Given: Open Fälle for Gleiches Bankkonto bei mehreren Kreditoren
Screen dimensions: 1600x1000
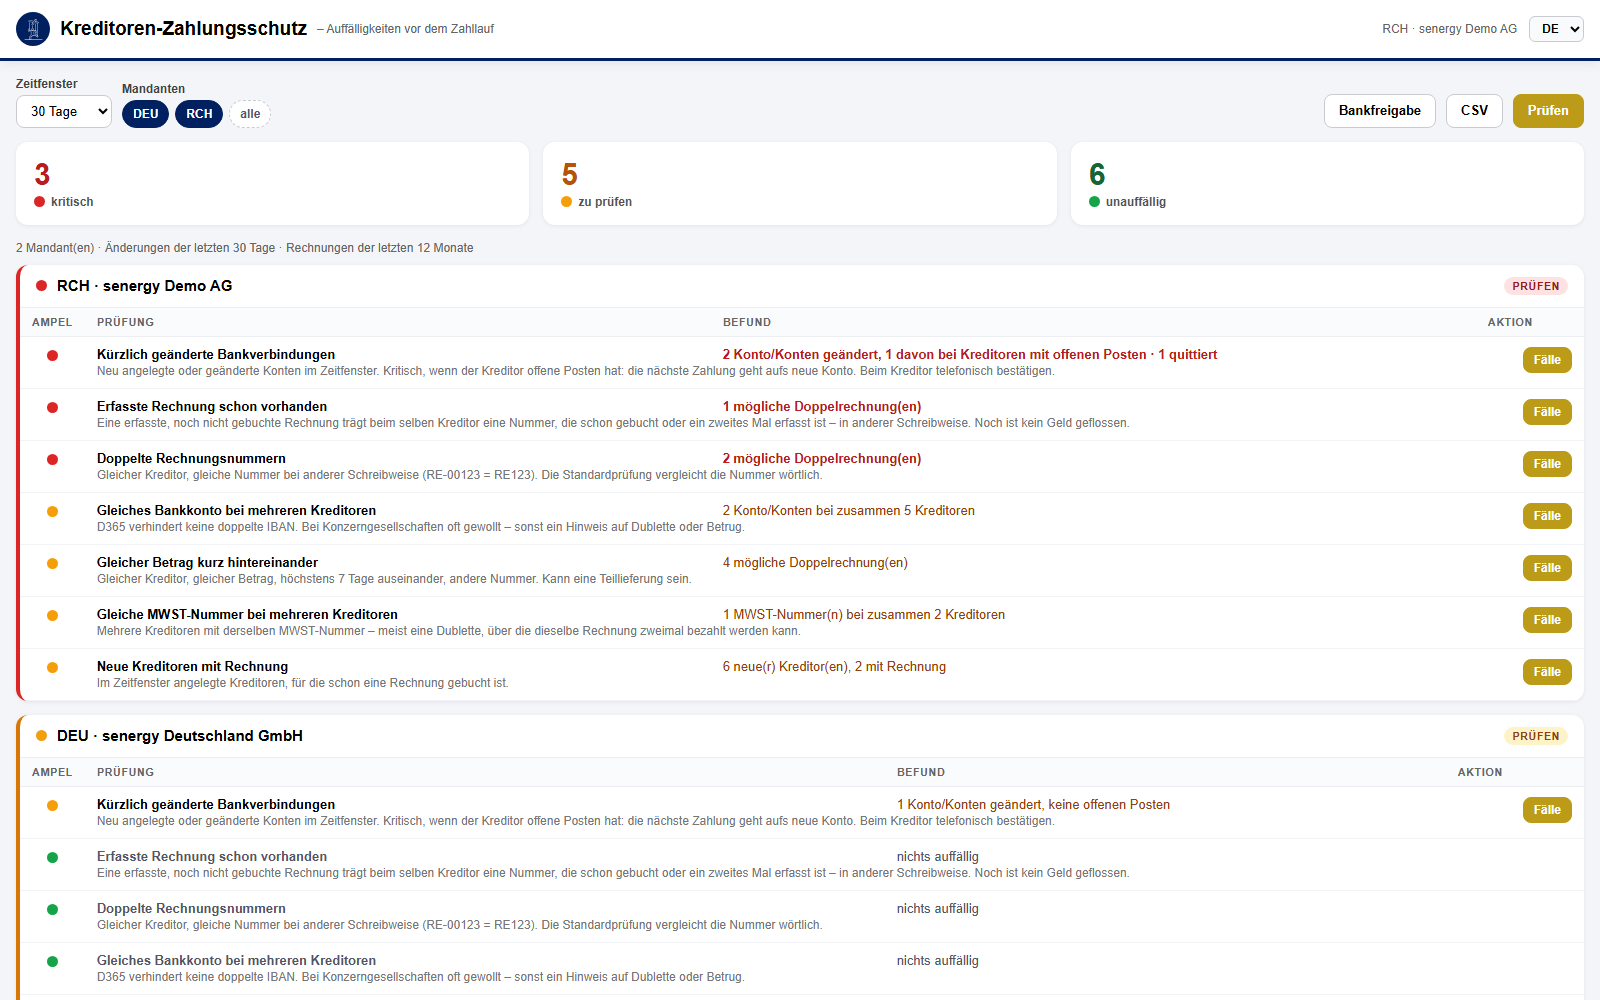Looking at the screenshot, I should (1547, 516).
